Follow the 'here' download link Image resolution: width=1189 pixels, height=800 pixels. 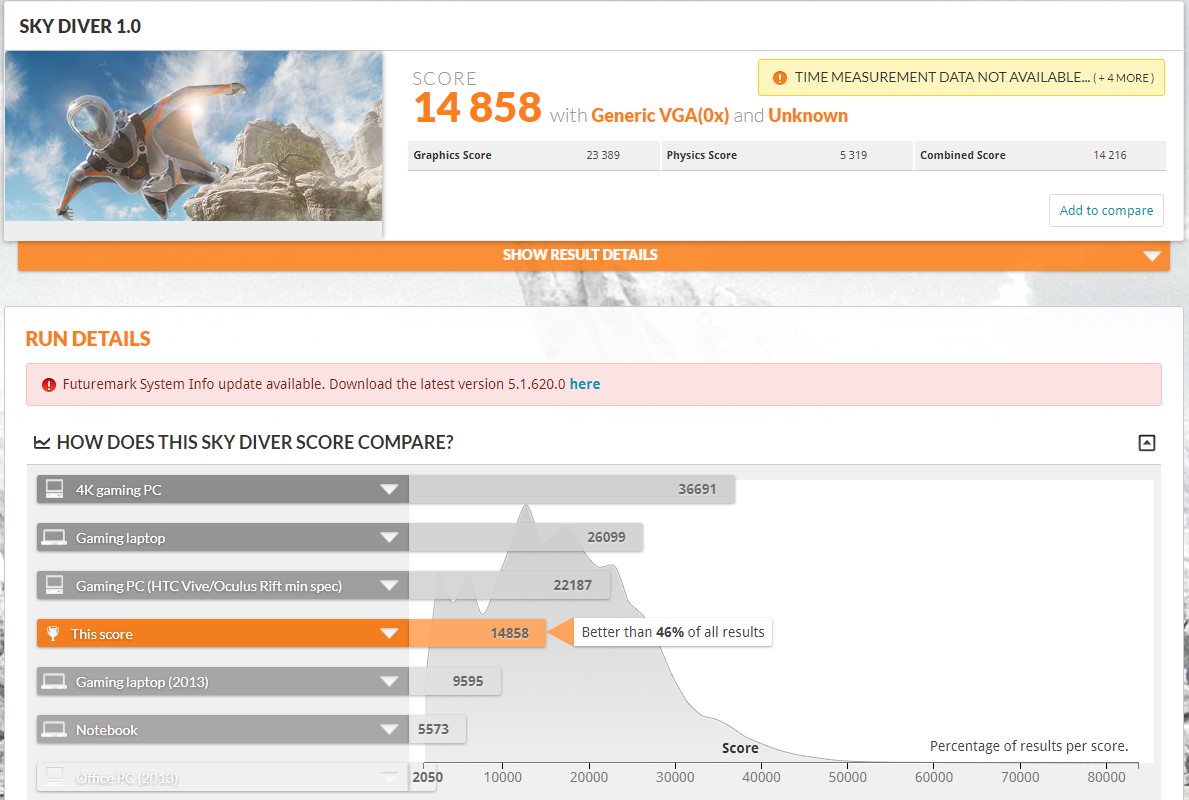[585, 384]
